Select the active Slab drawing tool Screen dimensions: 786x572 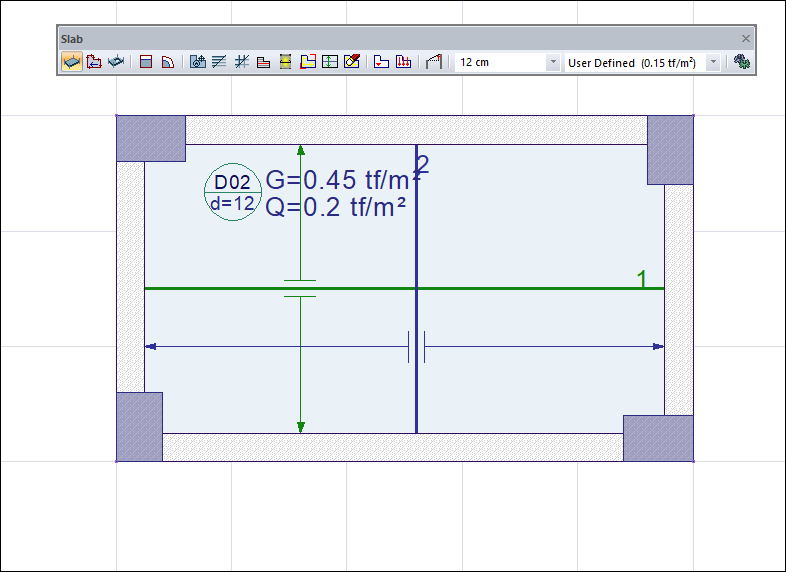tap(71, 62)
